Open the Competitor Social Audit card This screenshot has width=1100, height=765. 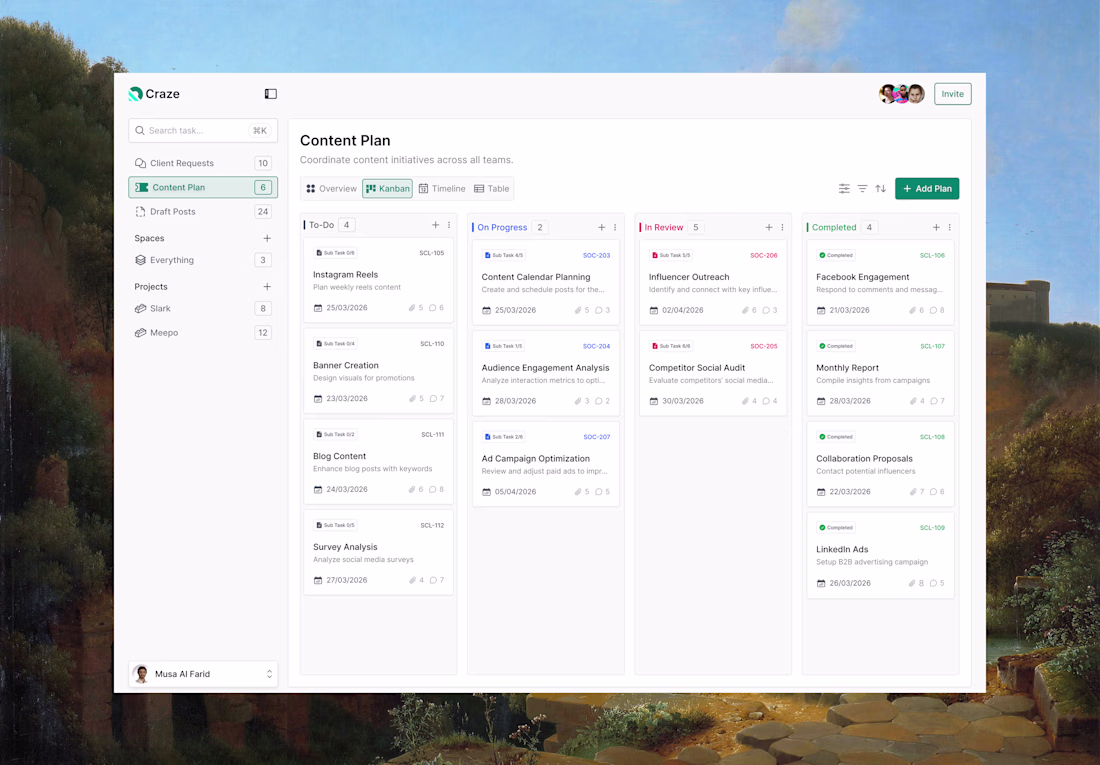point(713,373)
